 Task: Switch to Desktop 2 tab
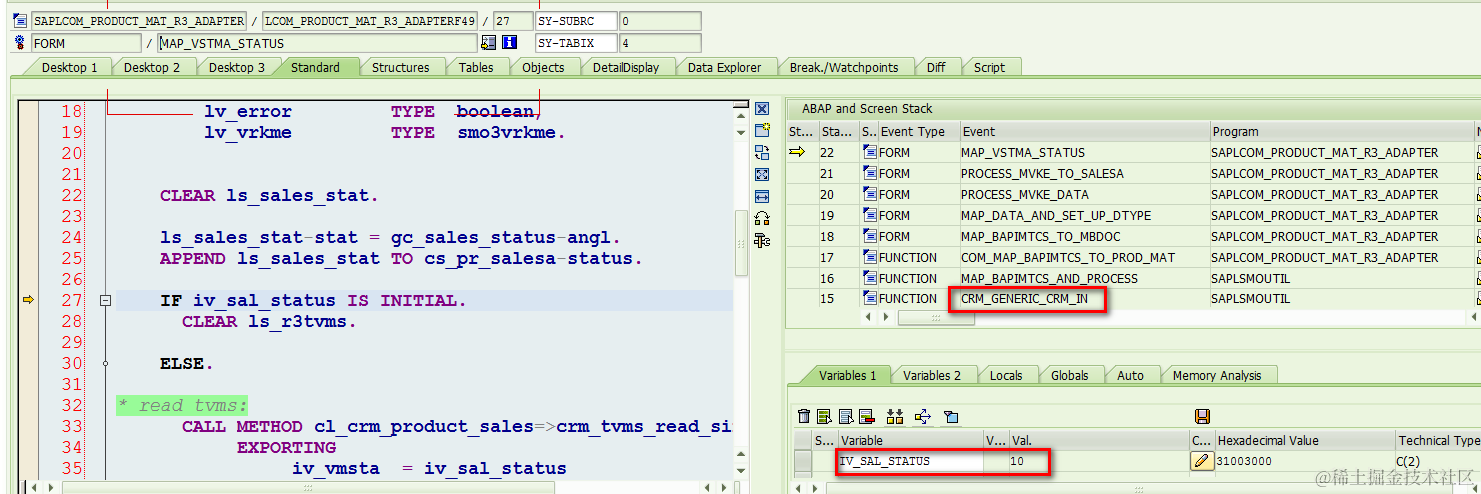coord(152,67)
